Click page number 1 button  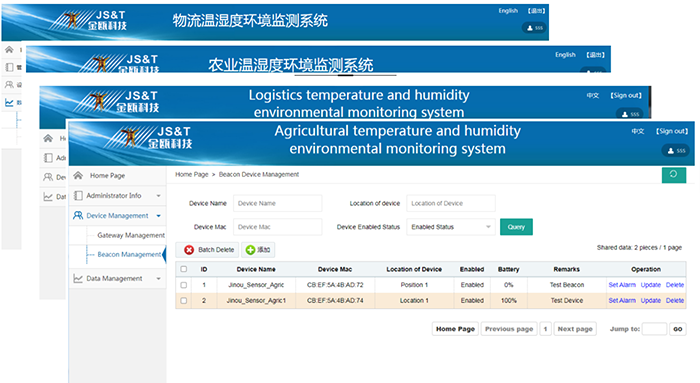(545, 329)
